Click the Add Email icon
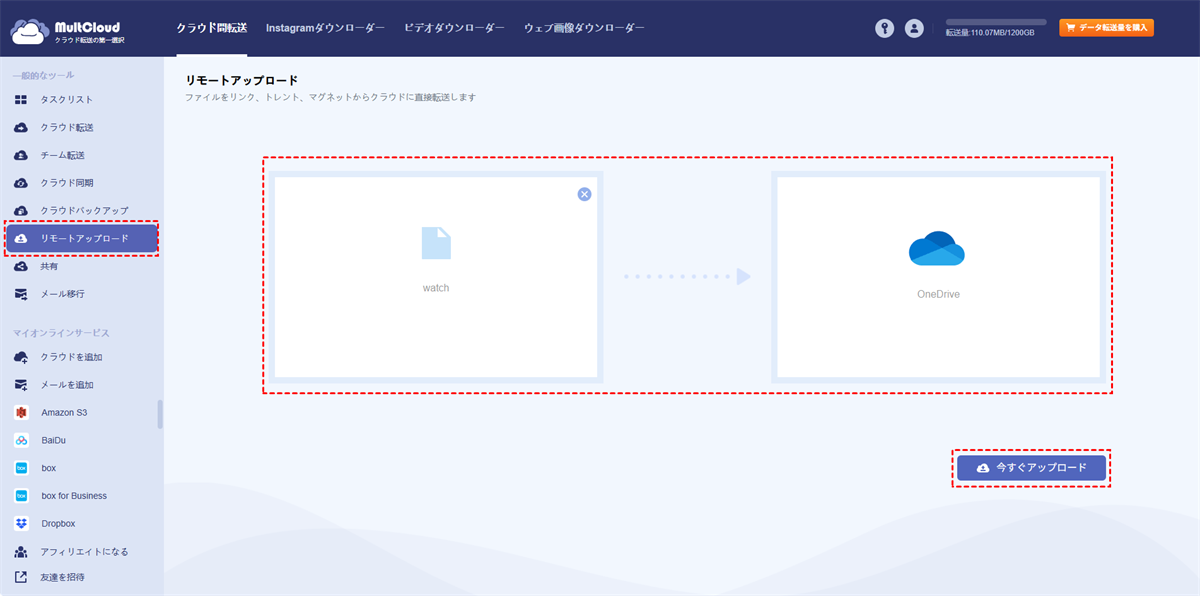The width and height of the screenshot is (1200, 596). point(21,385)
